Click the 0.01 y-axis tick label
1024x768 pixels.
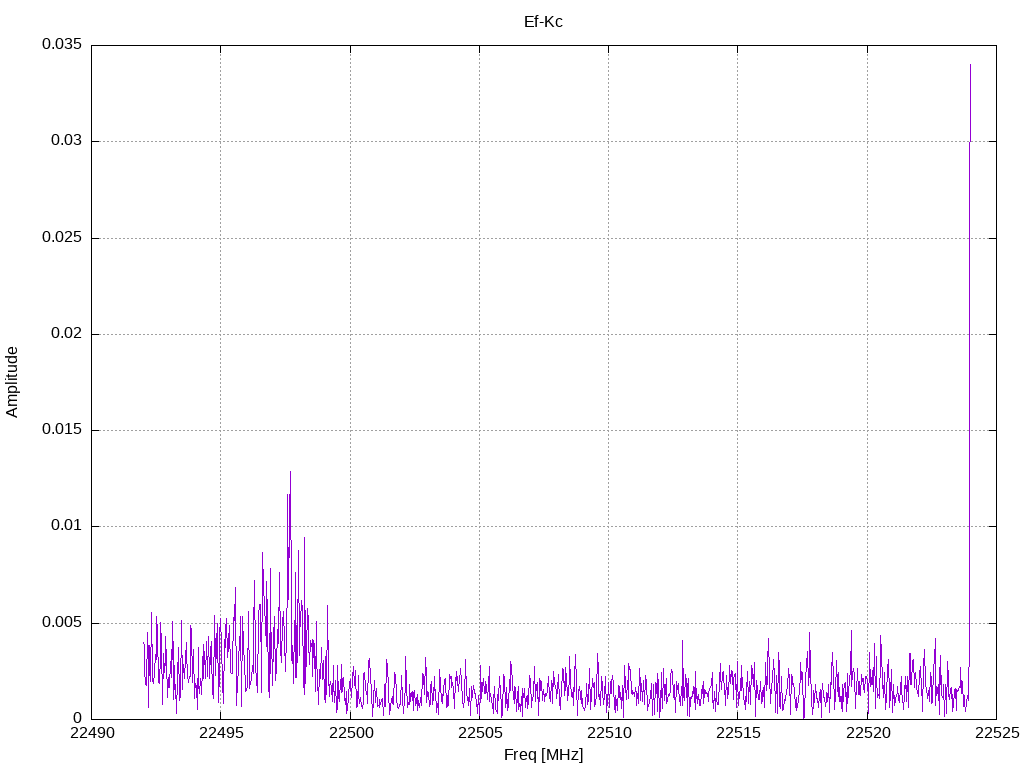point(67,526)
